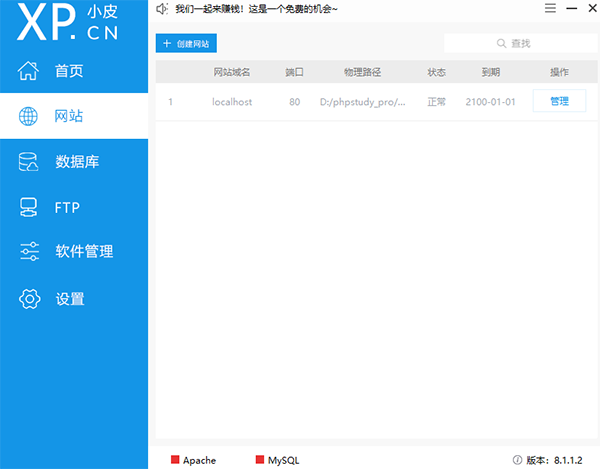The height and width of the screenshot is (469, 600).
Task: Click the announcement text link at top
Action: [x=256, y=9]
